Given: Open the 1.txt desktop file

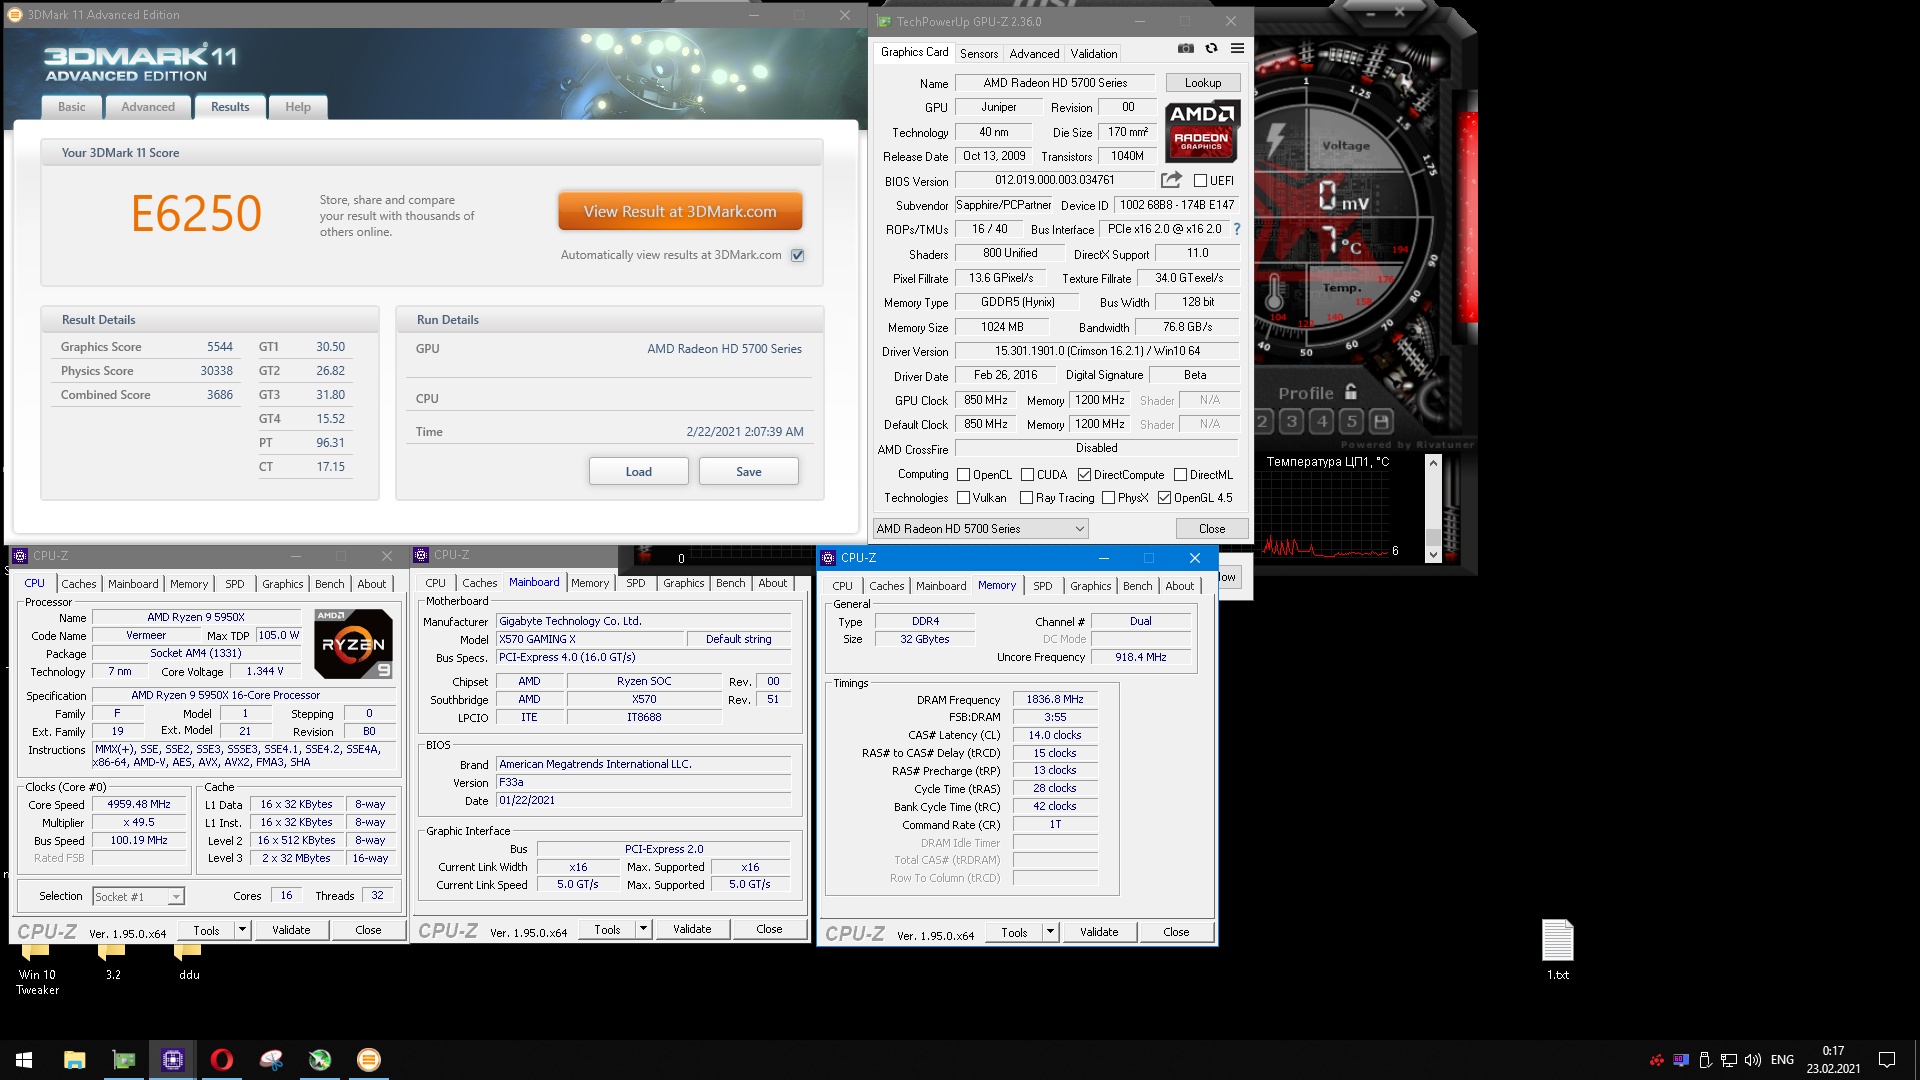Looking at the screenshot, I should 1558,950.
